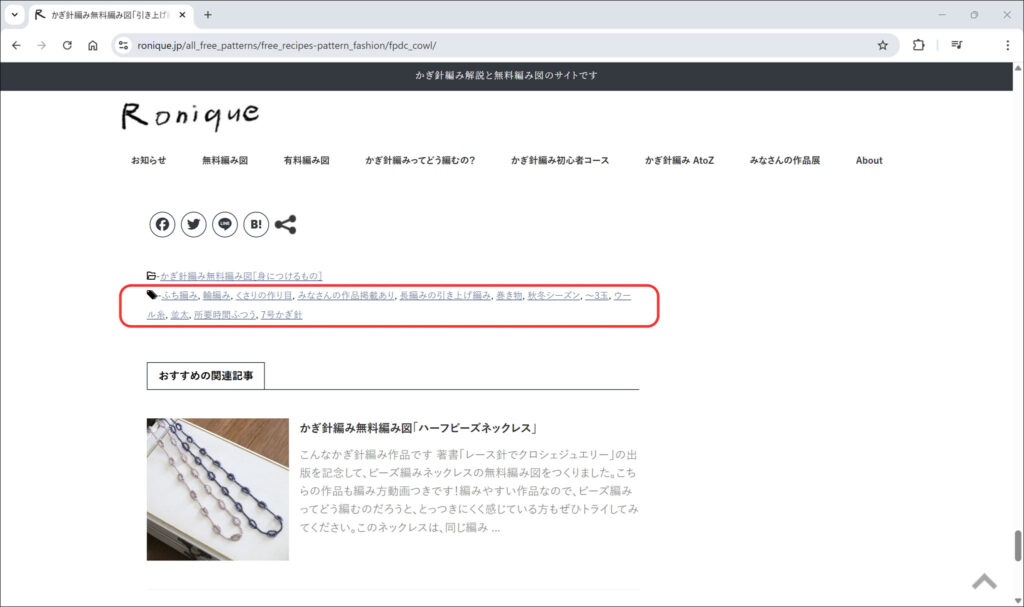The image size is (1024, 607).
Task: Share page via Facebook icon
Action: pos(162,225)
